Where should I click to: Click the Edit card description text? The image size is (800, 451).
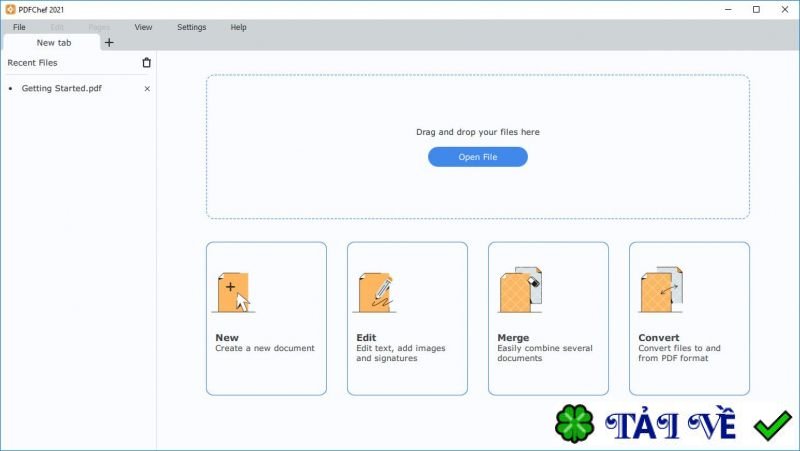[x=401, y=353]
